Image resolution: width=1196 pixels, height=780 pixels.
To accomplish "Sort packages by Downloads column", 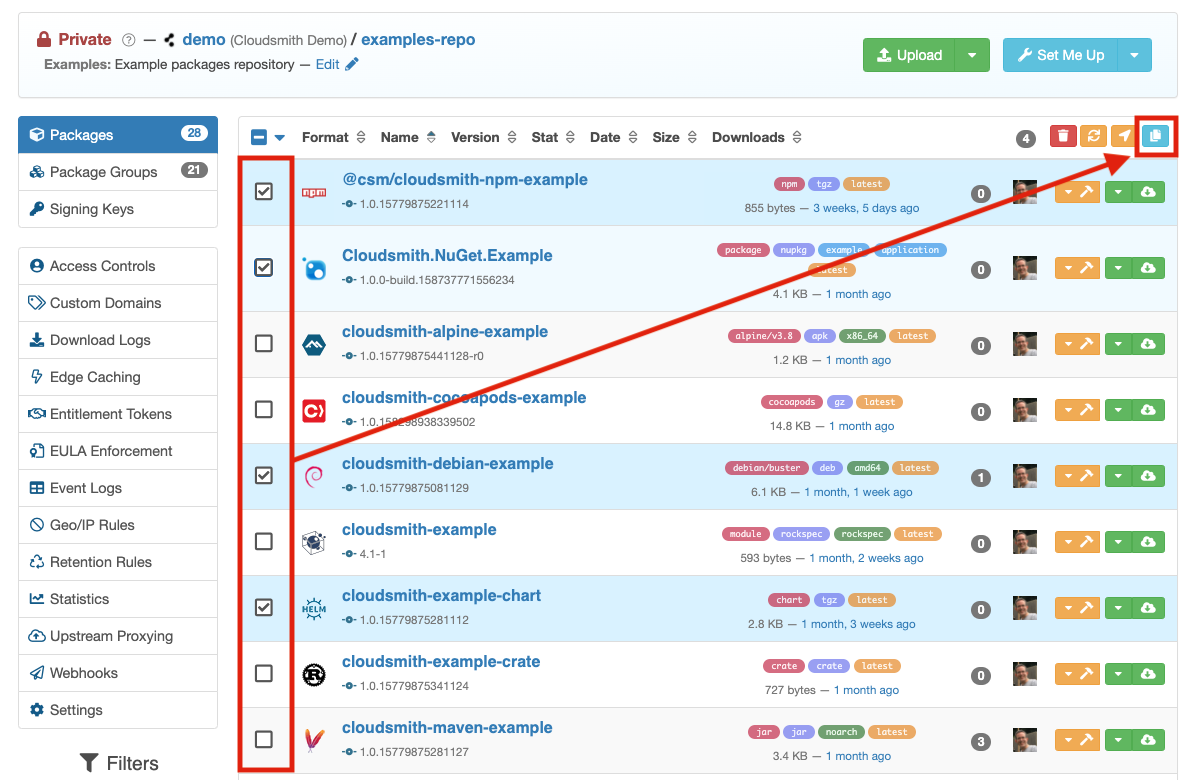I will point(757,137).
